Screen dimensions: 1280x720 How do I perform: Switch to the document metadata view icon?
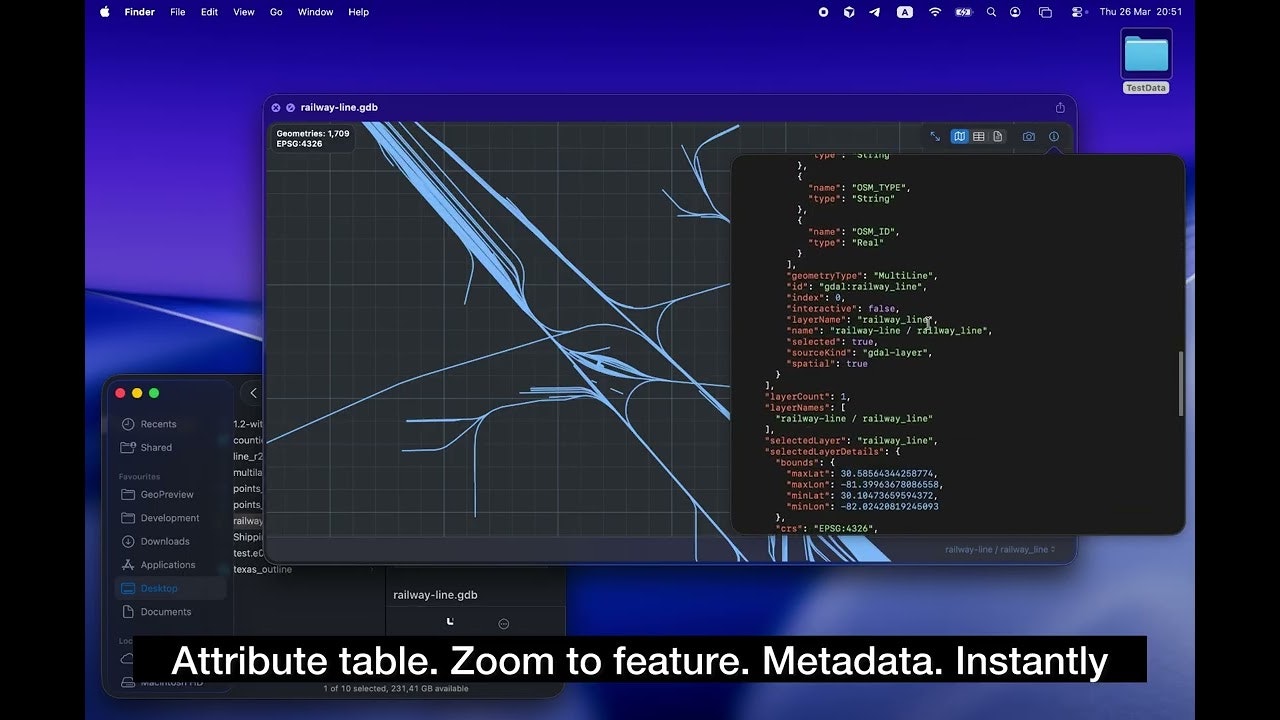pos(998,136)
